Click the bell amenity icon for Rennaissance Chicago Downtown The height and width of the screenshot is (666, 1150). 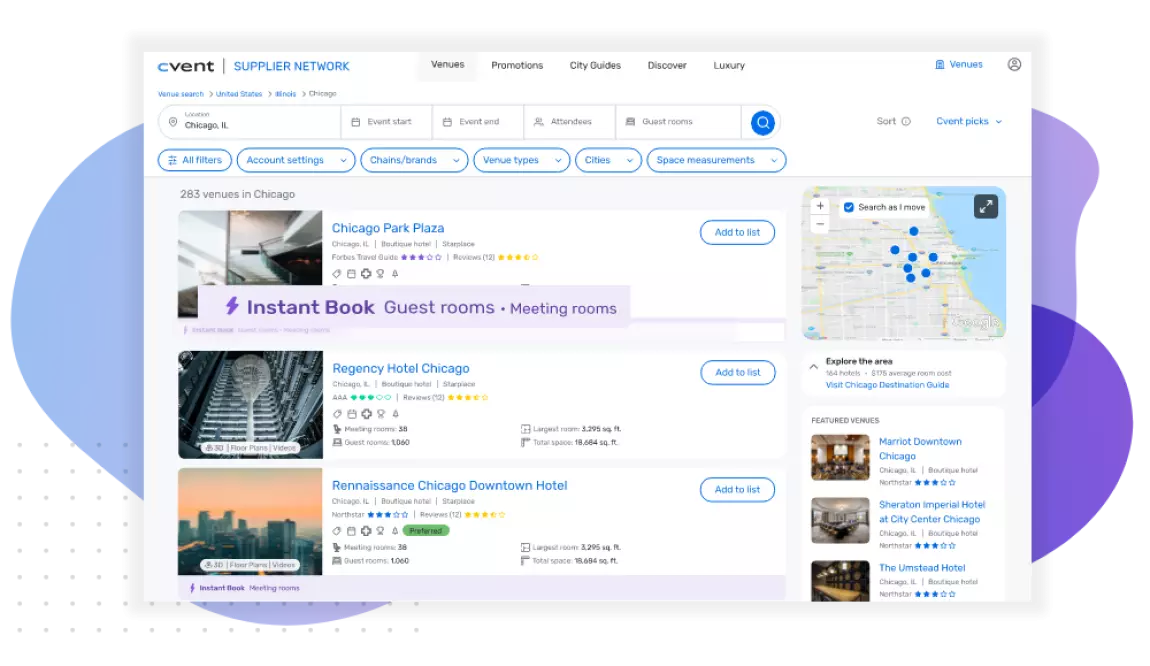tap(395, 530)
